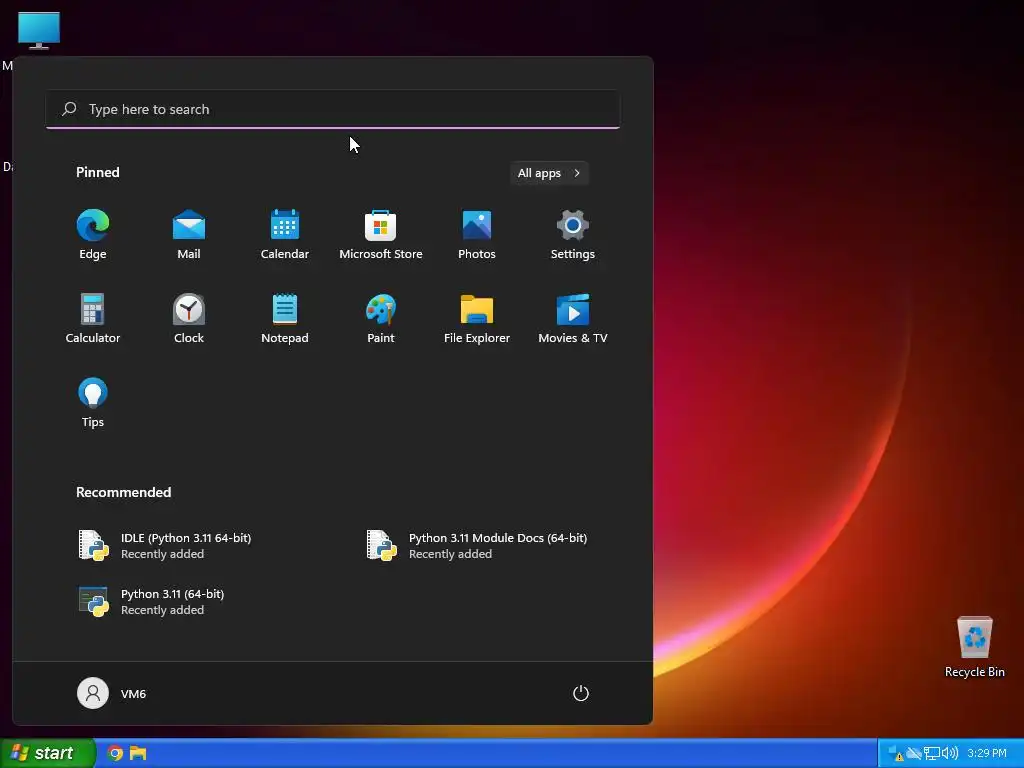Open the Tips app
This screenshot has width=1024, height=768.
93,403
